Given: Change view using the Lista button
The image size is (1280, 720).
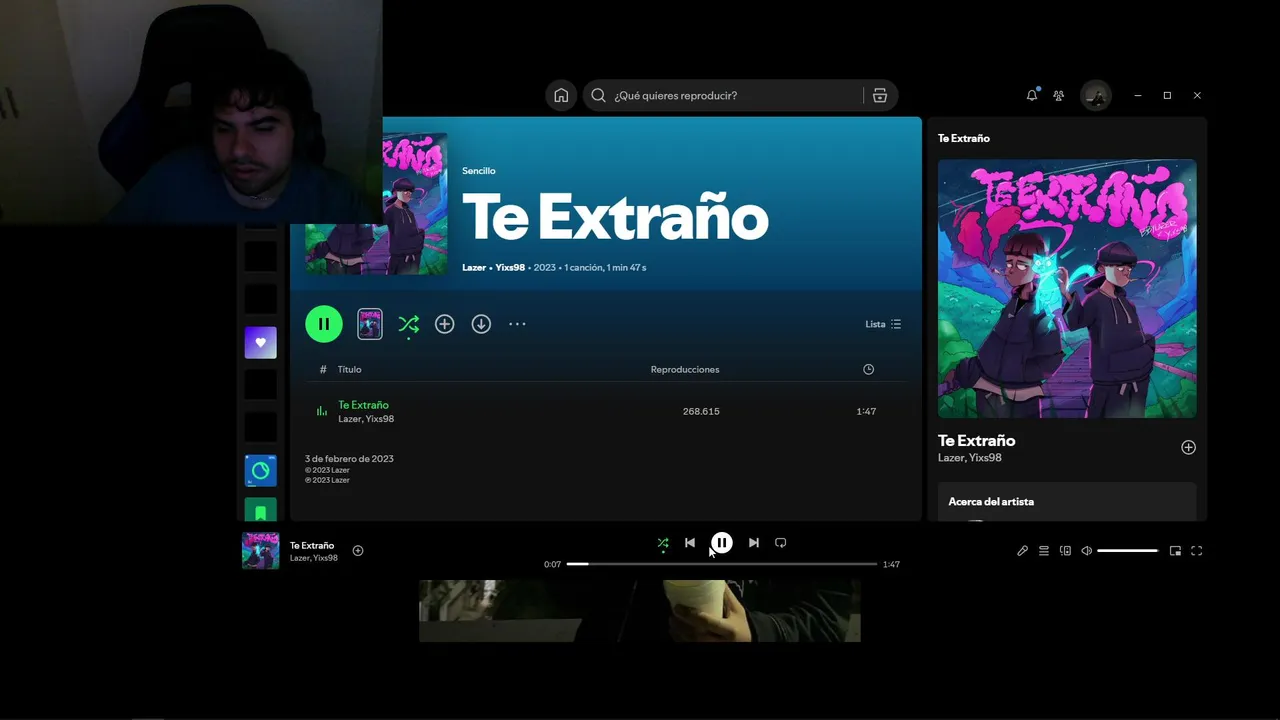Looking at the screenshot, I should (x=883, y=324).
